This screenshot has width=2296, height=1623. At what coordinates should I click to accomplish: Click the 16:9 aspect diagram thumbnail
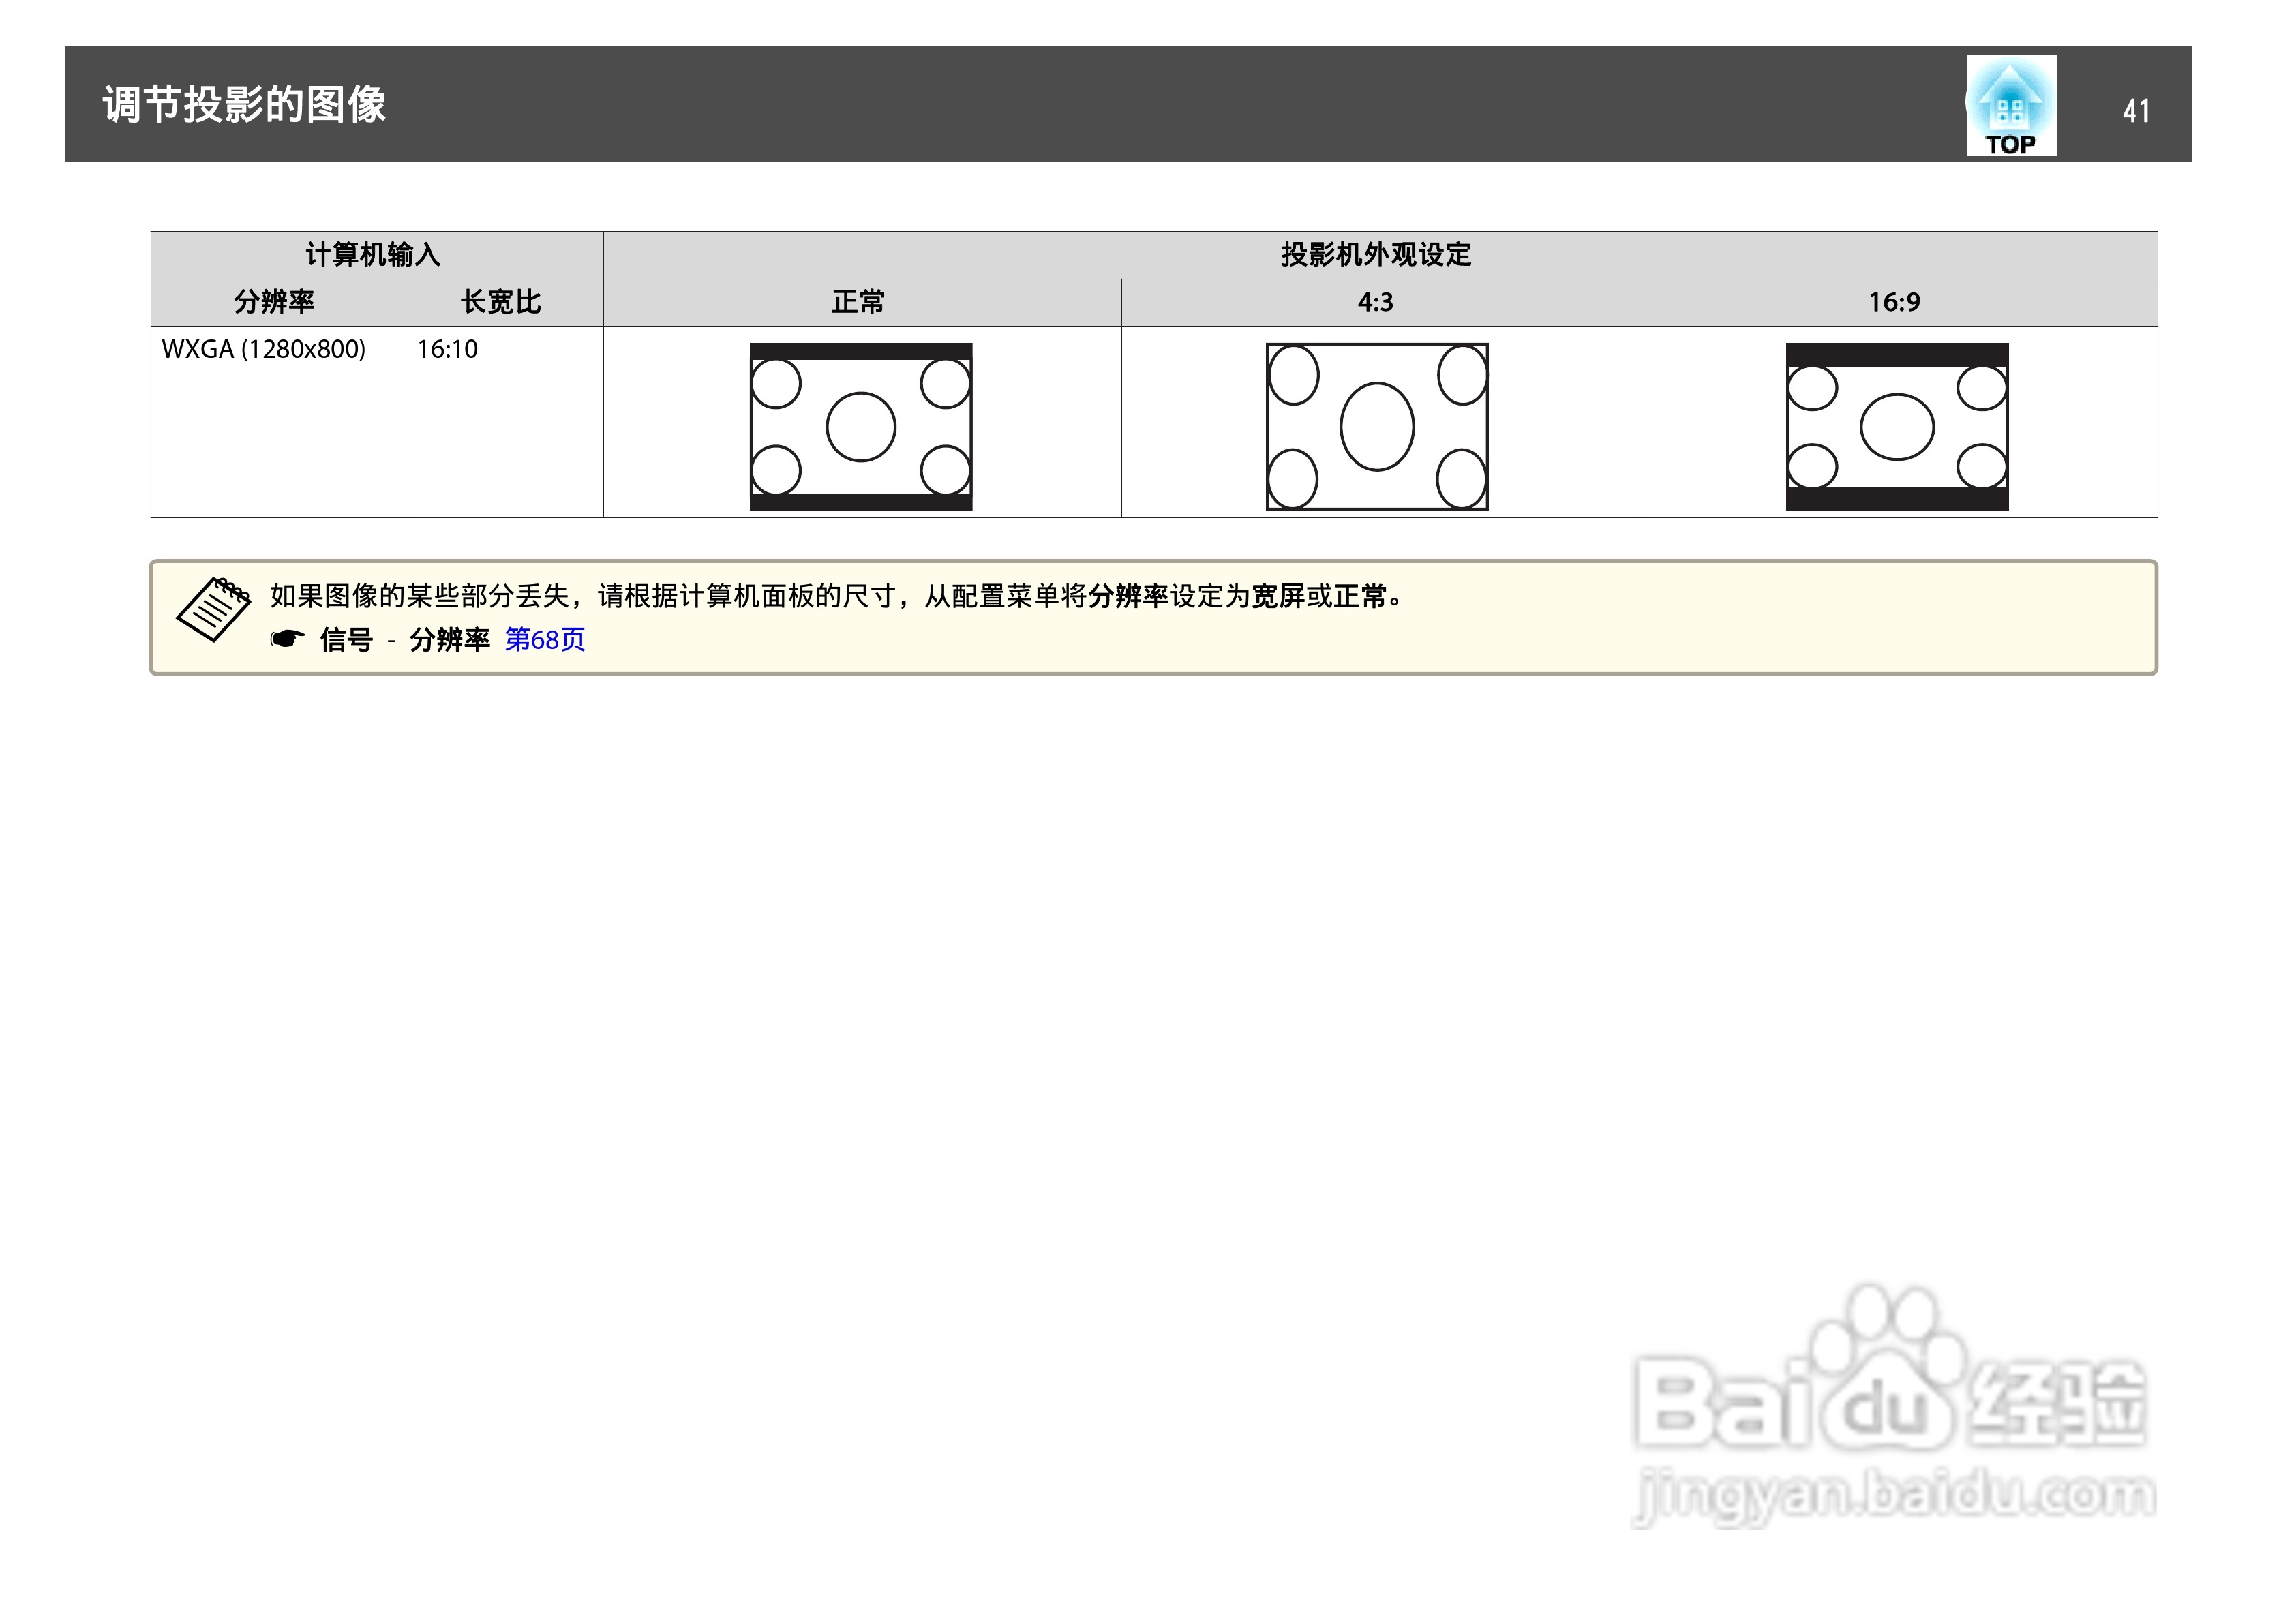(1896, 427)
